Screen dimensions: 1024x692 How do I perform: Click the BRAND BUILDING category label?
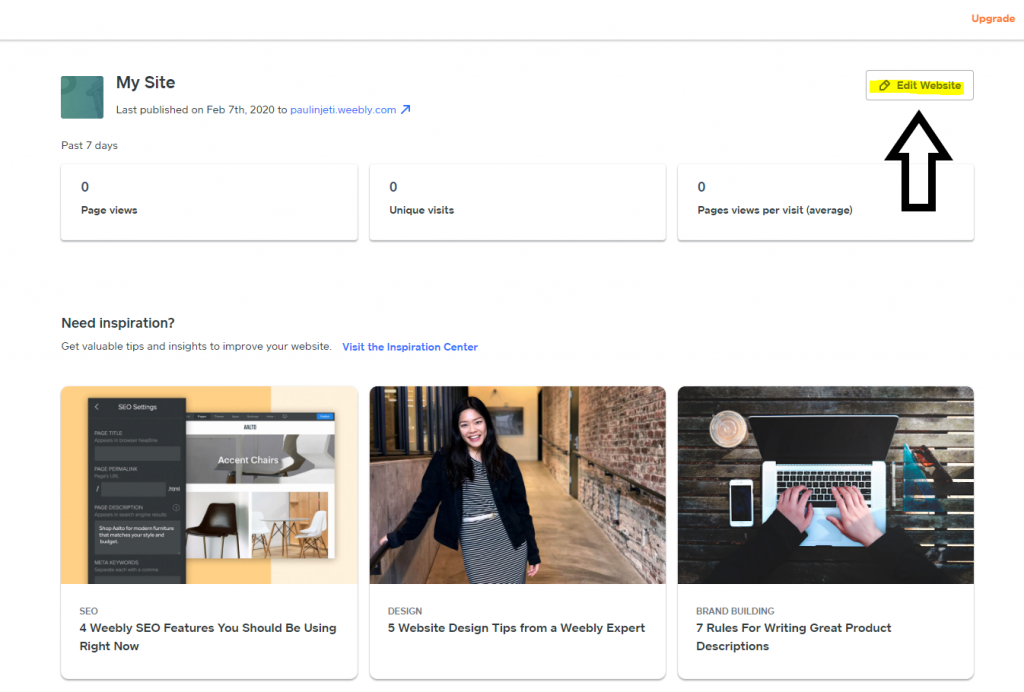tap(735, 611)
